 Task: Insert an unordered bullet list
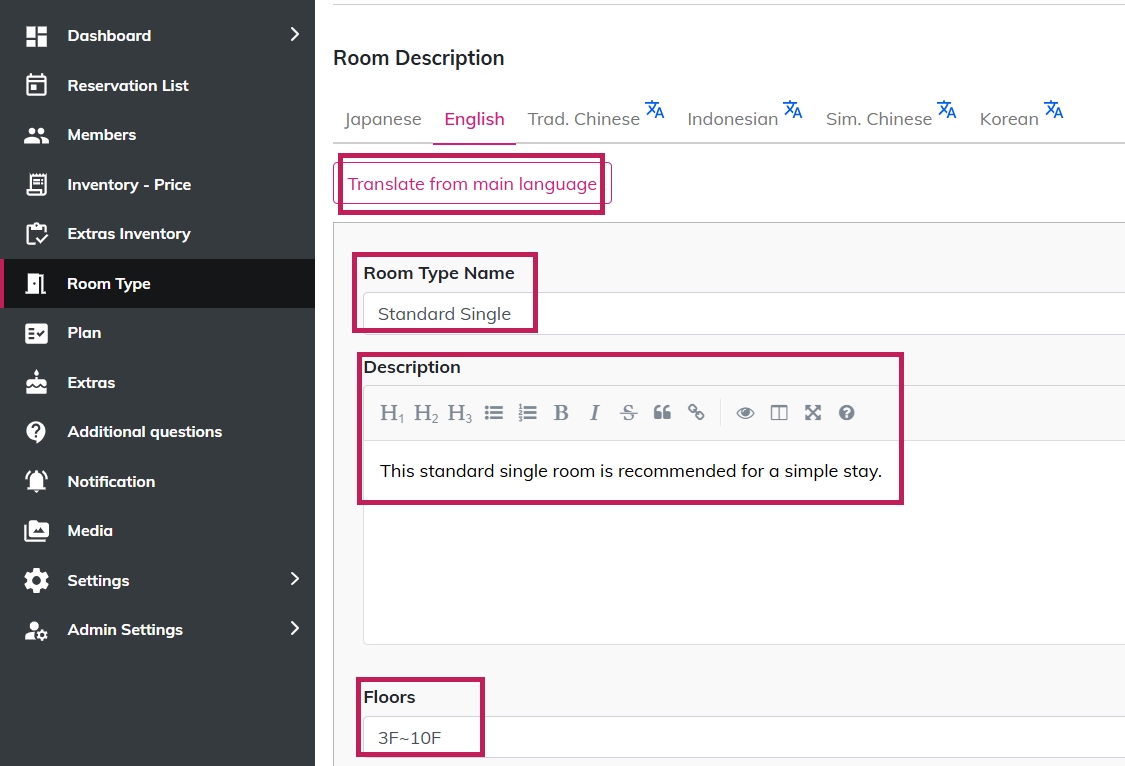pyautogui.click(x=494, y=413)
